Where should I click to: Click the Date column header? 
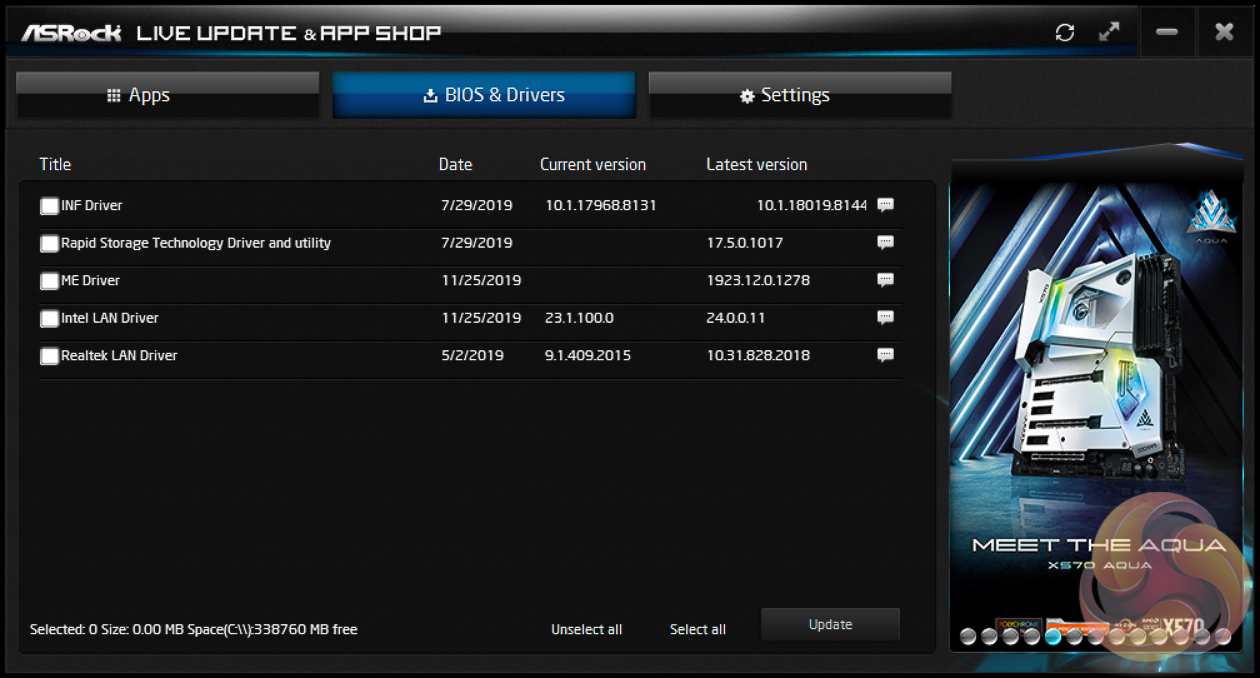[456, 164]
